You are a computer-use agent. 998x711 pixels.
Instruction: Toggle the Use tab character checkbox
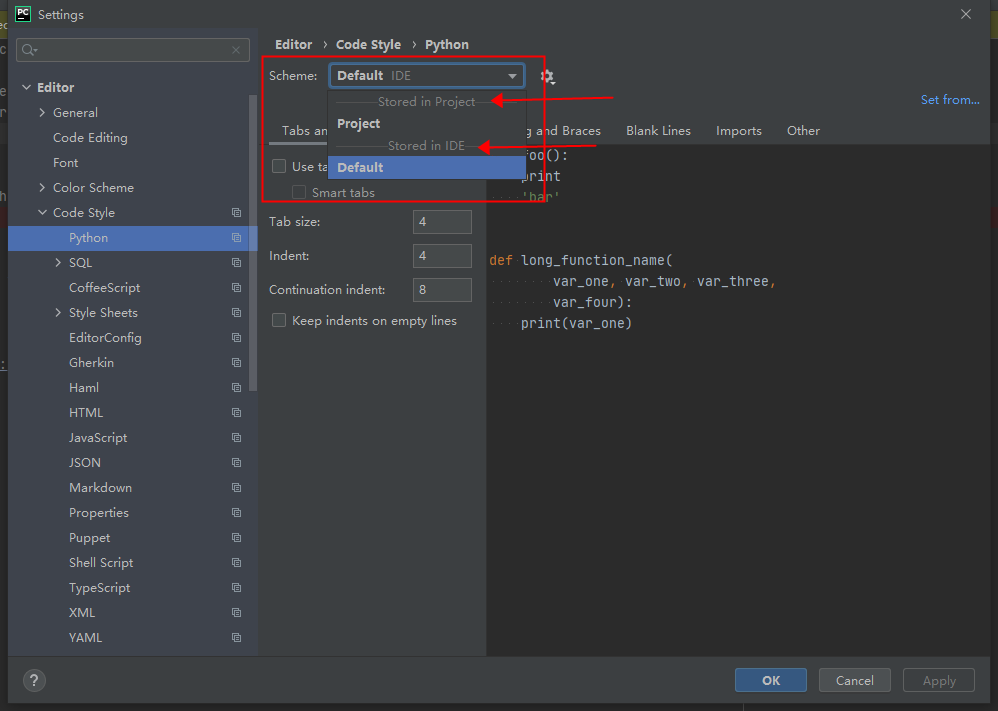(280, 167)
